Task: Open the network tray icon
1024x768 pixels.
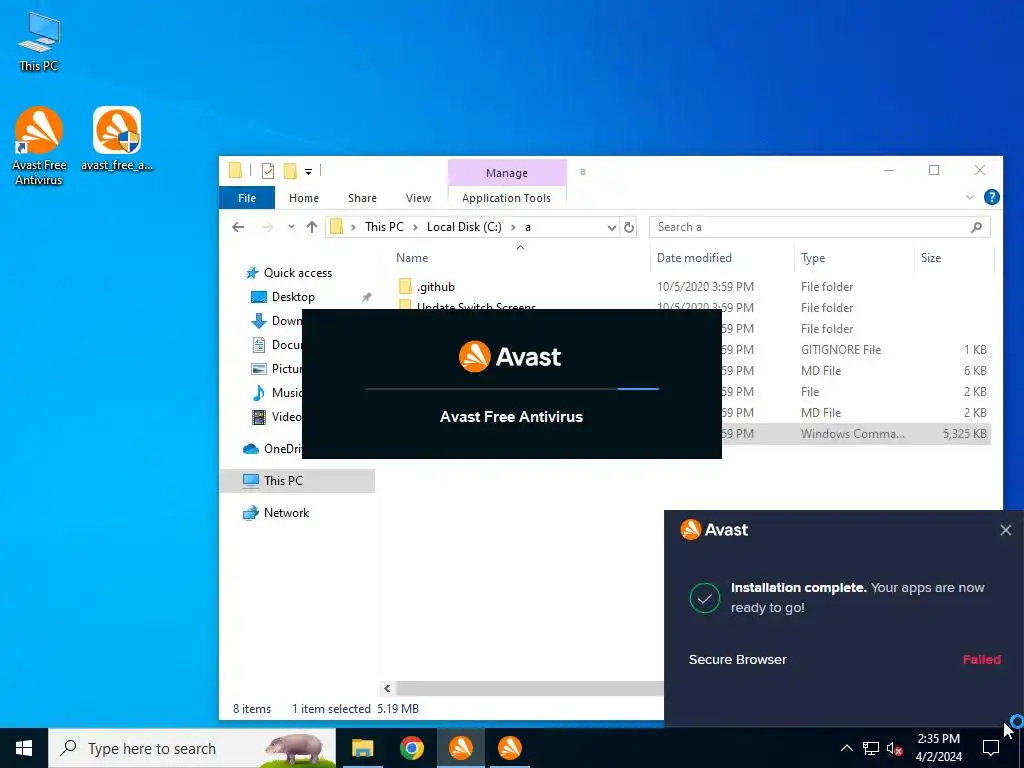Action: point(871,748)
